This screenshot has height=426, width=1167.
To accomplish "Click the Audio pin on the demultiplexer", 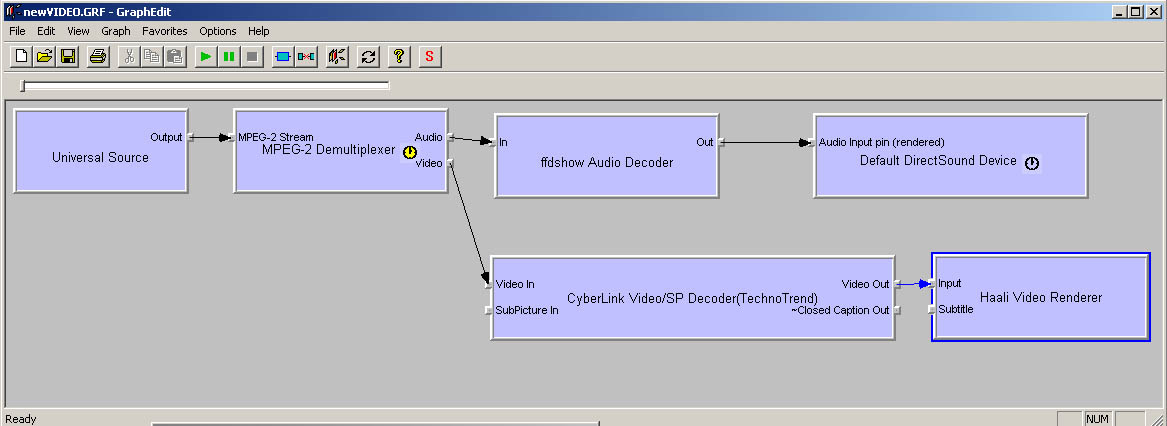I will tap(450, 137).
